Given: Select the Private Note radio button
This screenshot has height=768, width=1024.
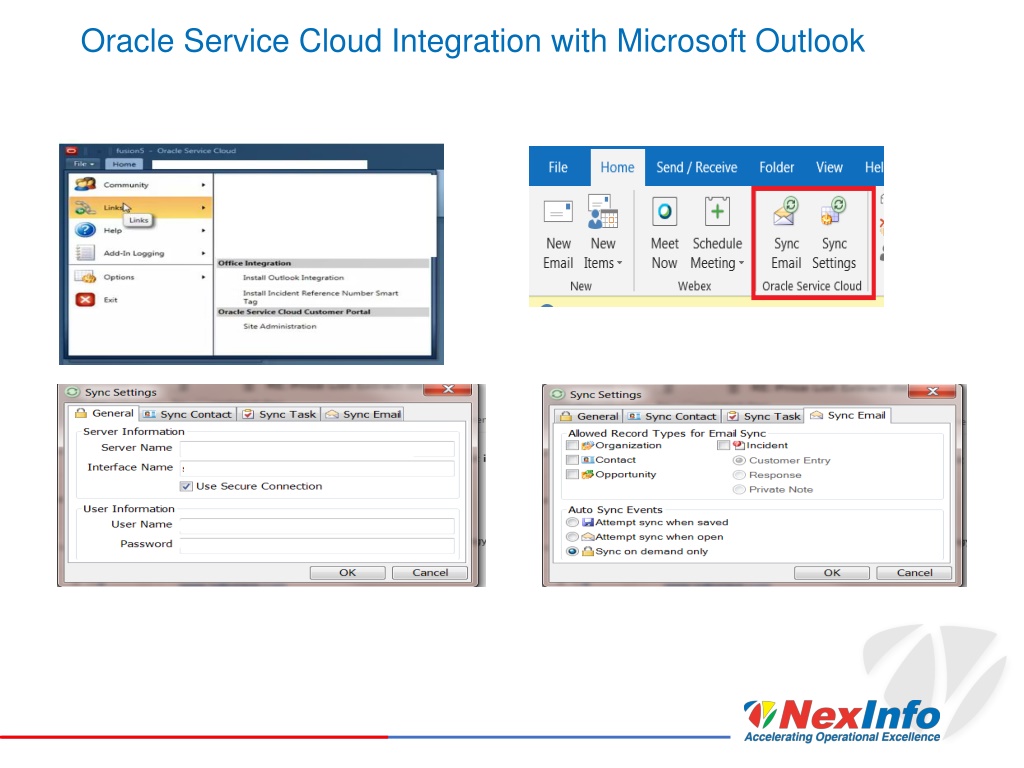Looking at the screenshot, I should [739, 489].
